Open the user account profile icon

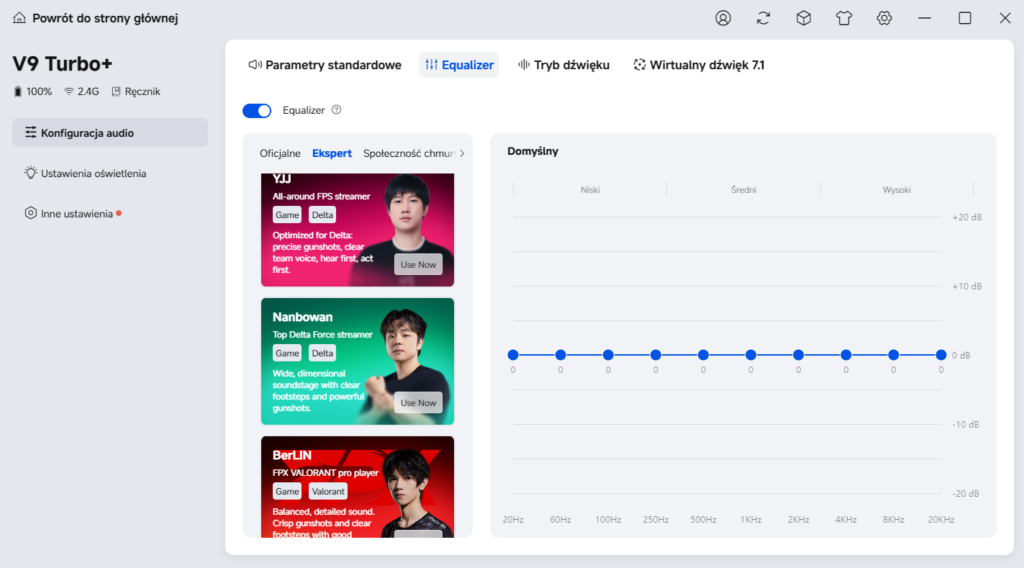[x=723, y=18]
